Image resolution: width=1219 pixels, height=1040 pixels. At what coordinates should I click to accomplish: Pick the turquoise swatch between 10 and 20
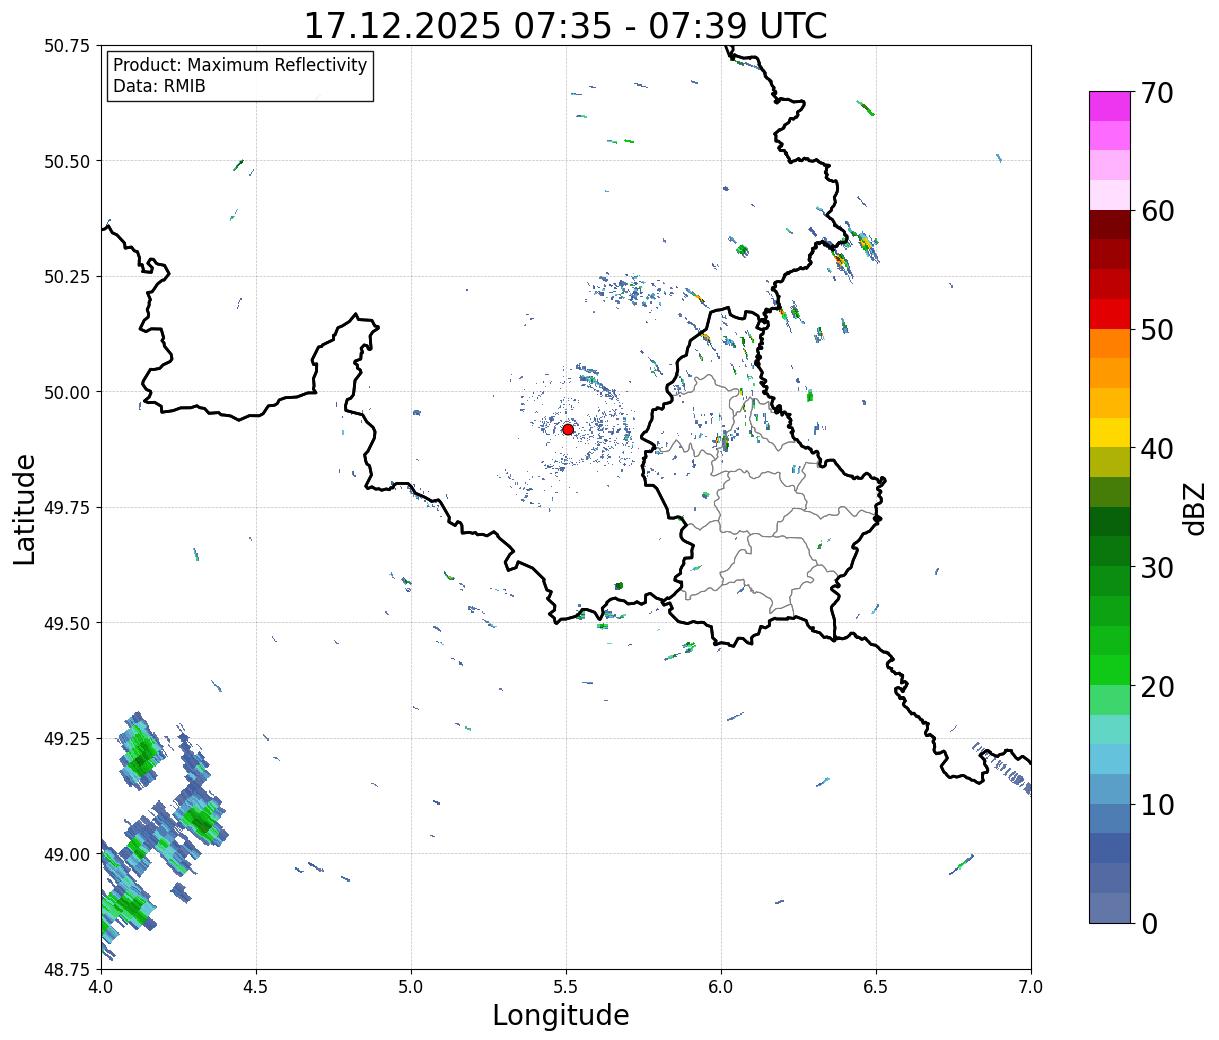1110,729
